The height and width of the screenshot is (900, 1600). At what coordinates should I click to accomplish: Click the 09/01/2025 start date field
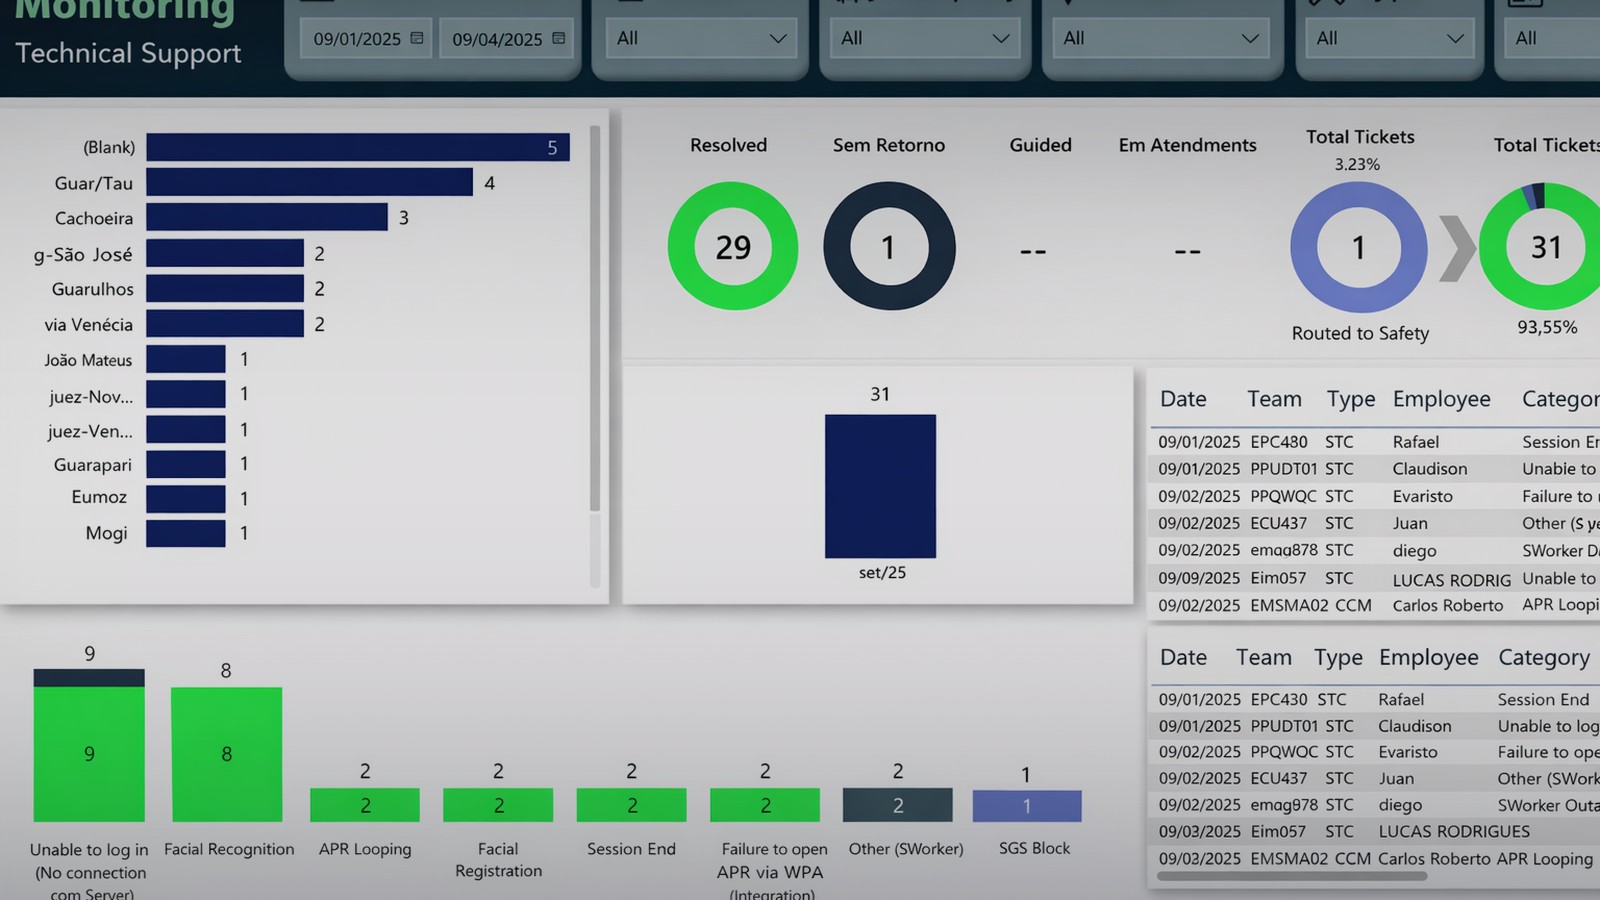(367, 39)
